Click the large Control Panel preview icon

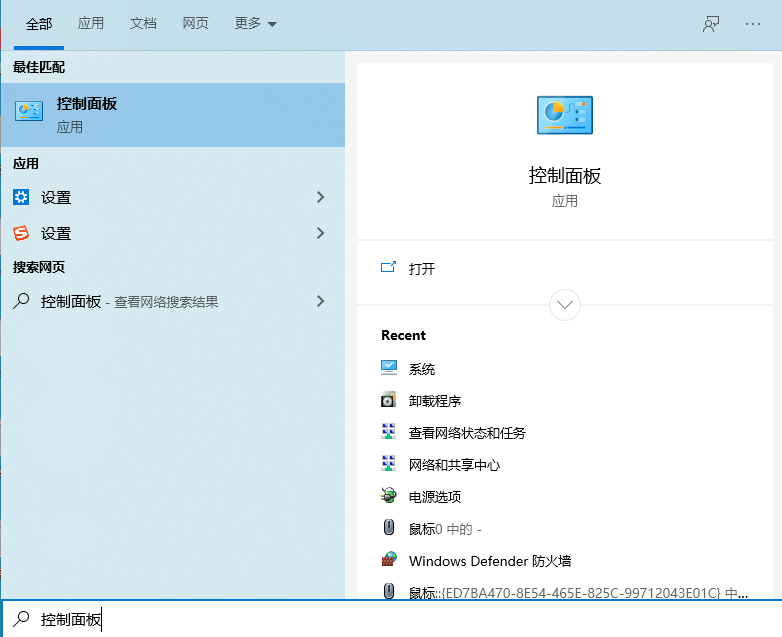pos(565,115)
